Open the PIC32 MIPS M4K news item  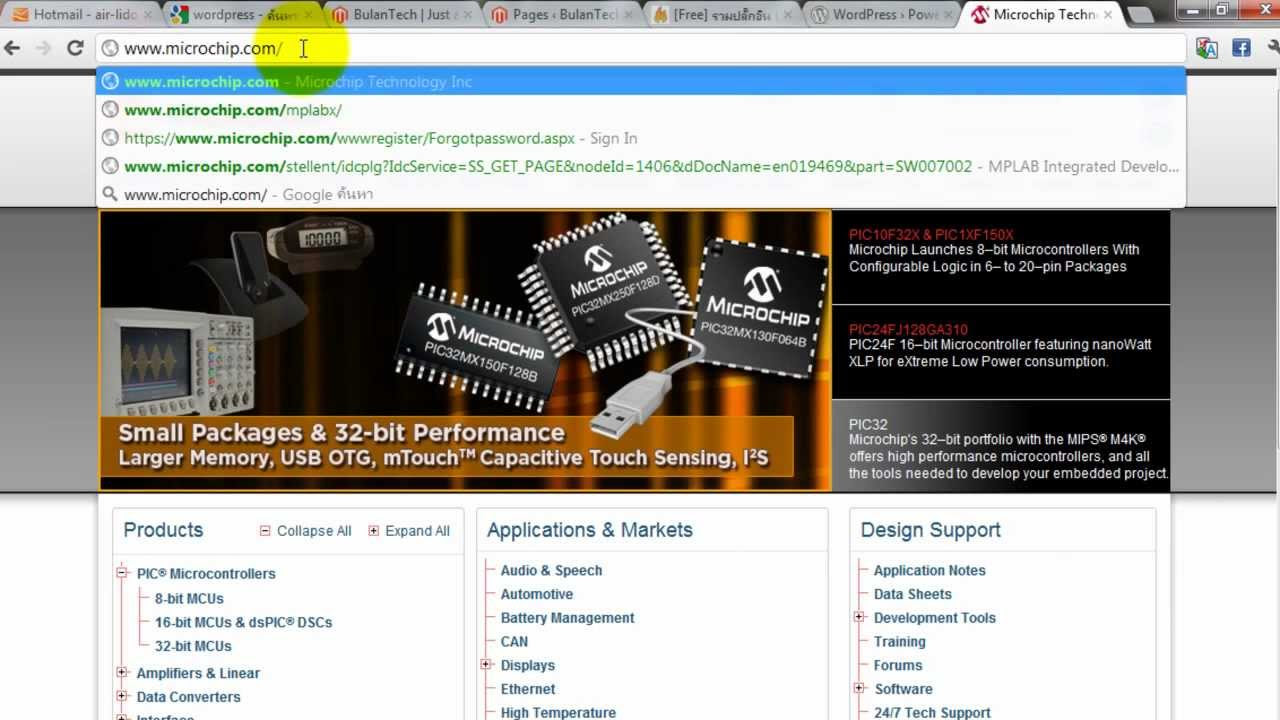(1000, 446)
